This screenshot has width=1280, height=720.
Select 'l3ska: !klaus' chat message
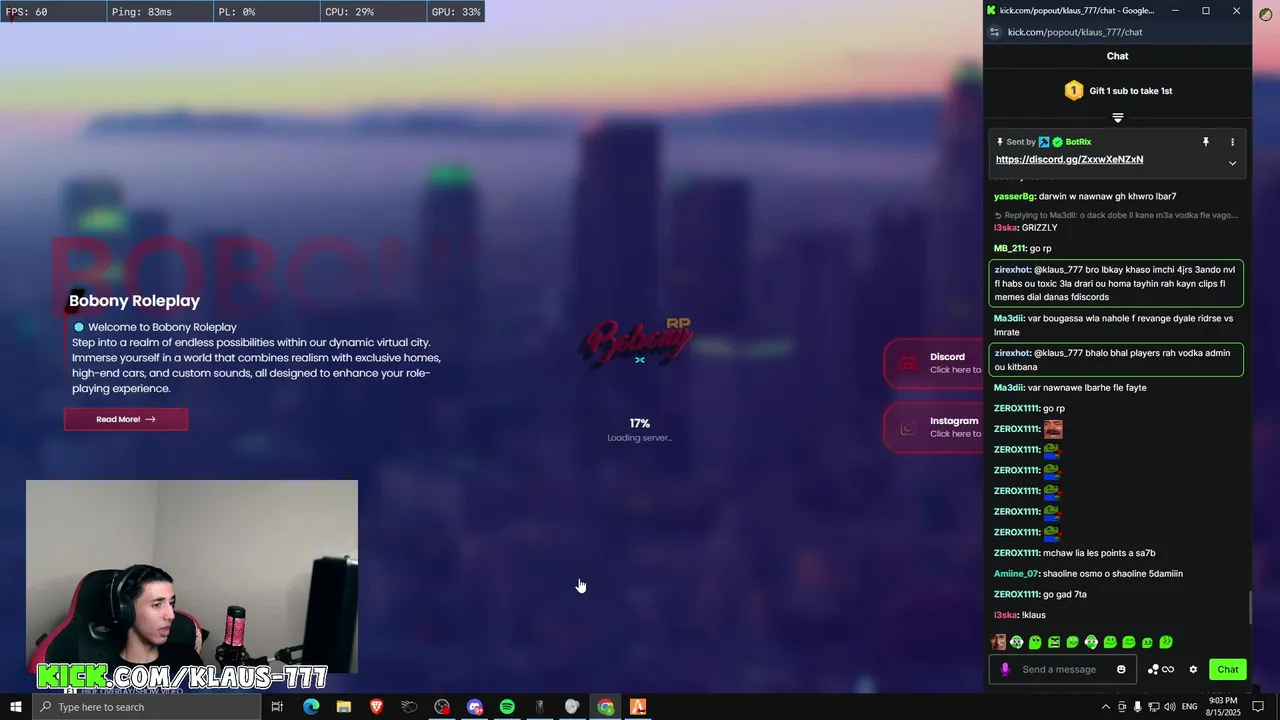tap(1020, 615)
